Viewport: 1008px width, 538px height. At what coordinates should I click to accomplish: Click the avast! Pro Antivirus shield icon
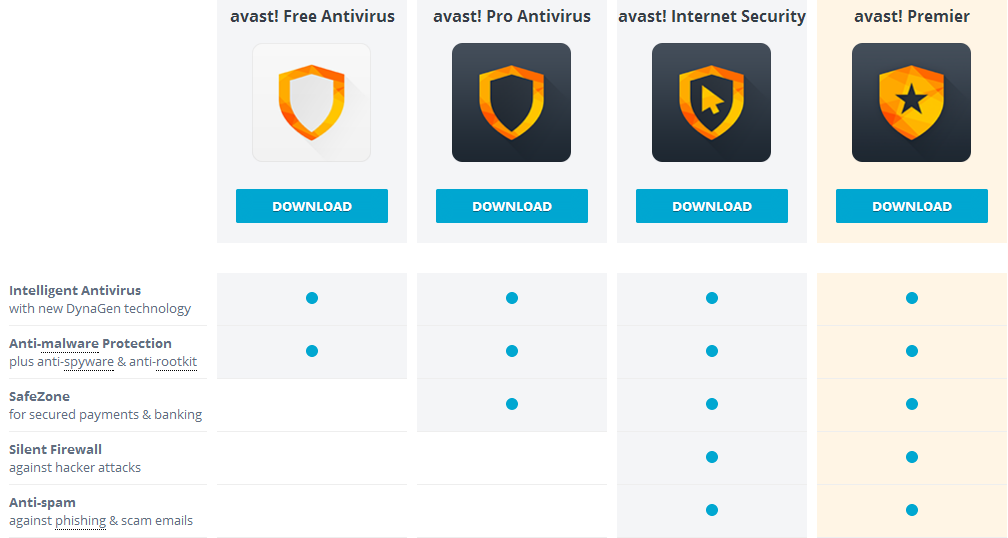(511, 102)
